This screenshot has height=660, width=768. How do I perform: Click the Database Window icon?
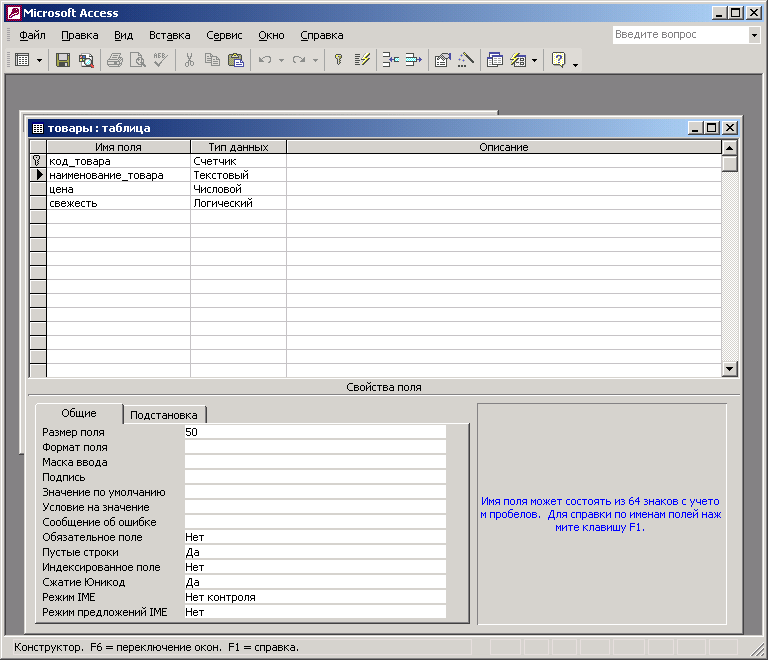pyautogui.click(x=495, y=60)
